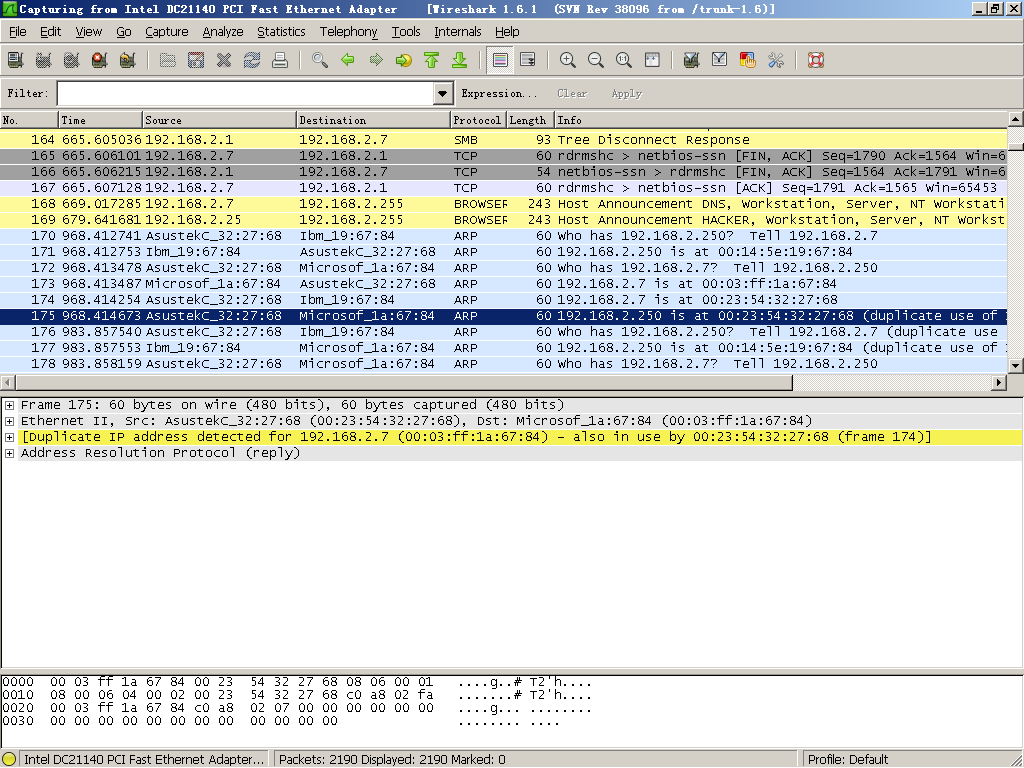
Task: Click the Expression... button
Action: (499, 93)
